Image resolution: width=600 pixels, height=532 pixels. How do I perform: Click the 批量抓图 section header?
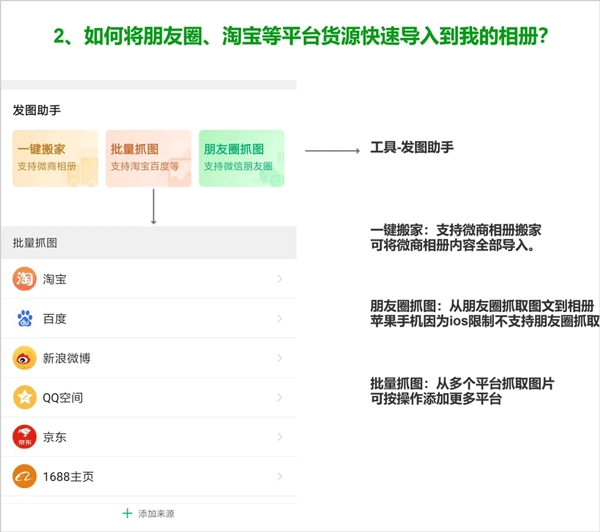[x=35, y=243]
